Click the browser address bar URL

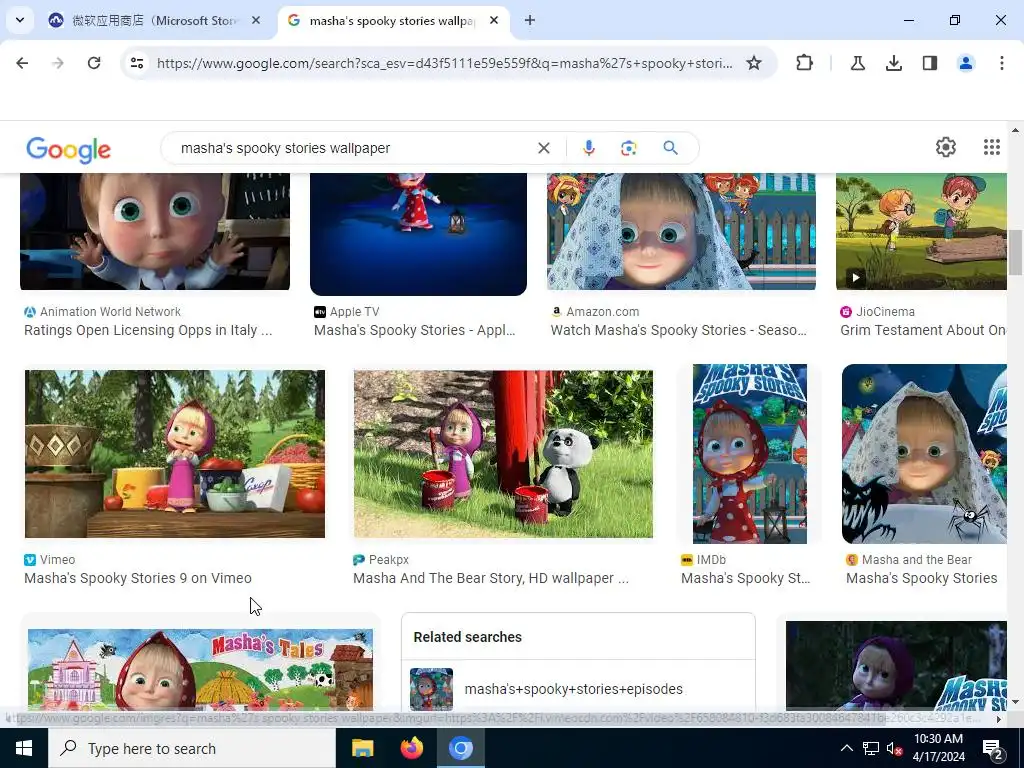[445, 63]
